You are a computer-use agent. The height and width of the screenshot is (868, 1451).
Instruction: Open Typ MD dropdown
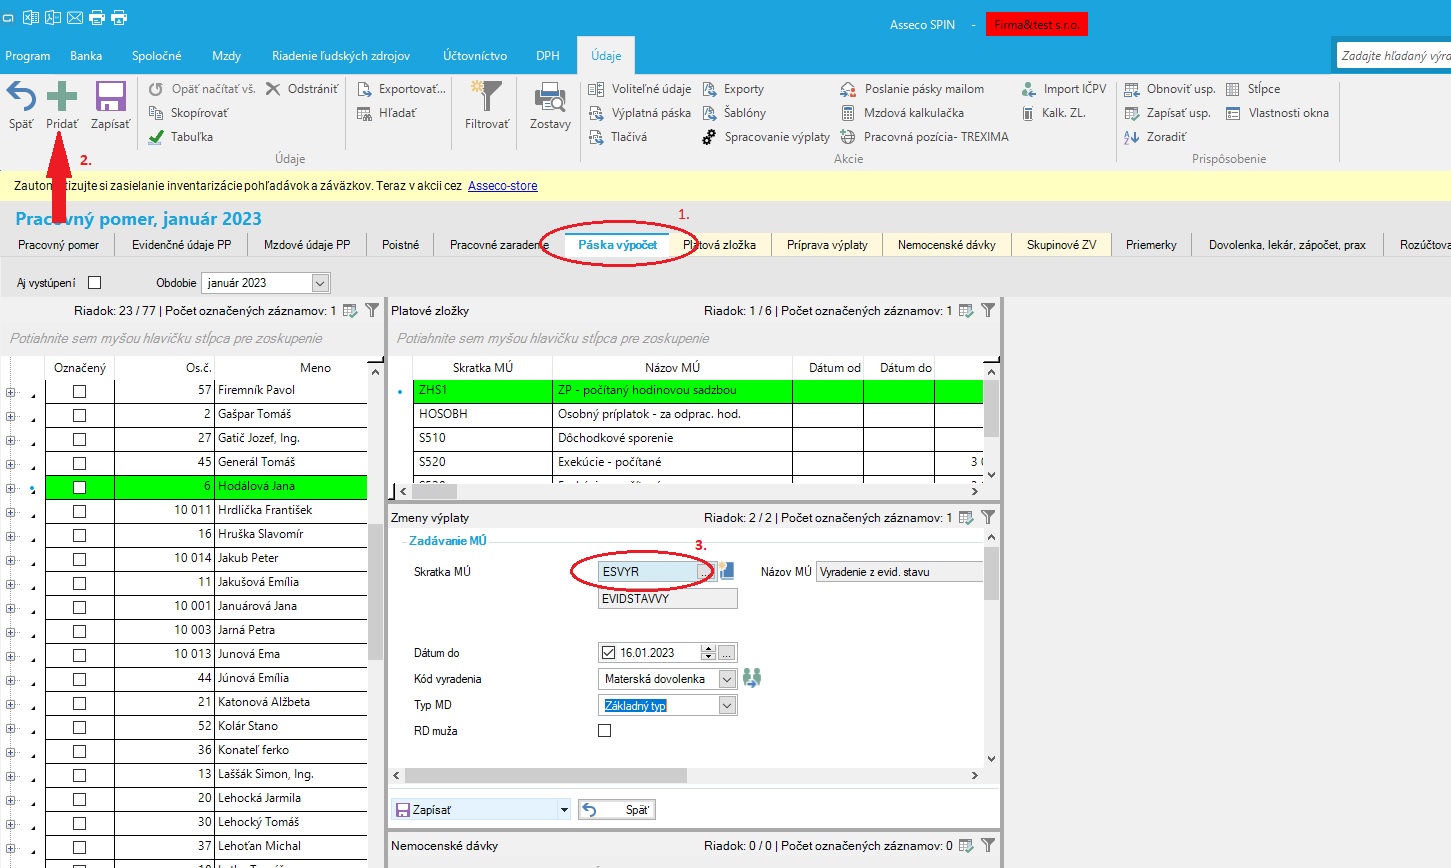point(727,705)
